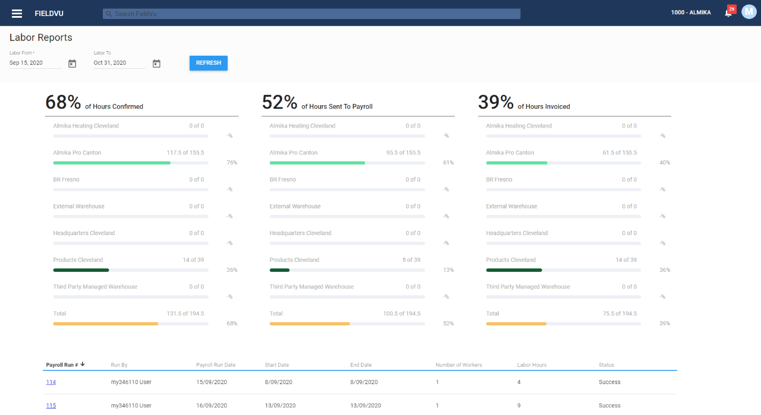Toggle sort arrow on Payroll Run #
Viewport: 761px width, 415px height.
click(x=83, y=364)
